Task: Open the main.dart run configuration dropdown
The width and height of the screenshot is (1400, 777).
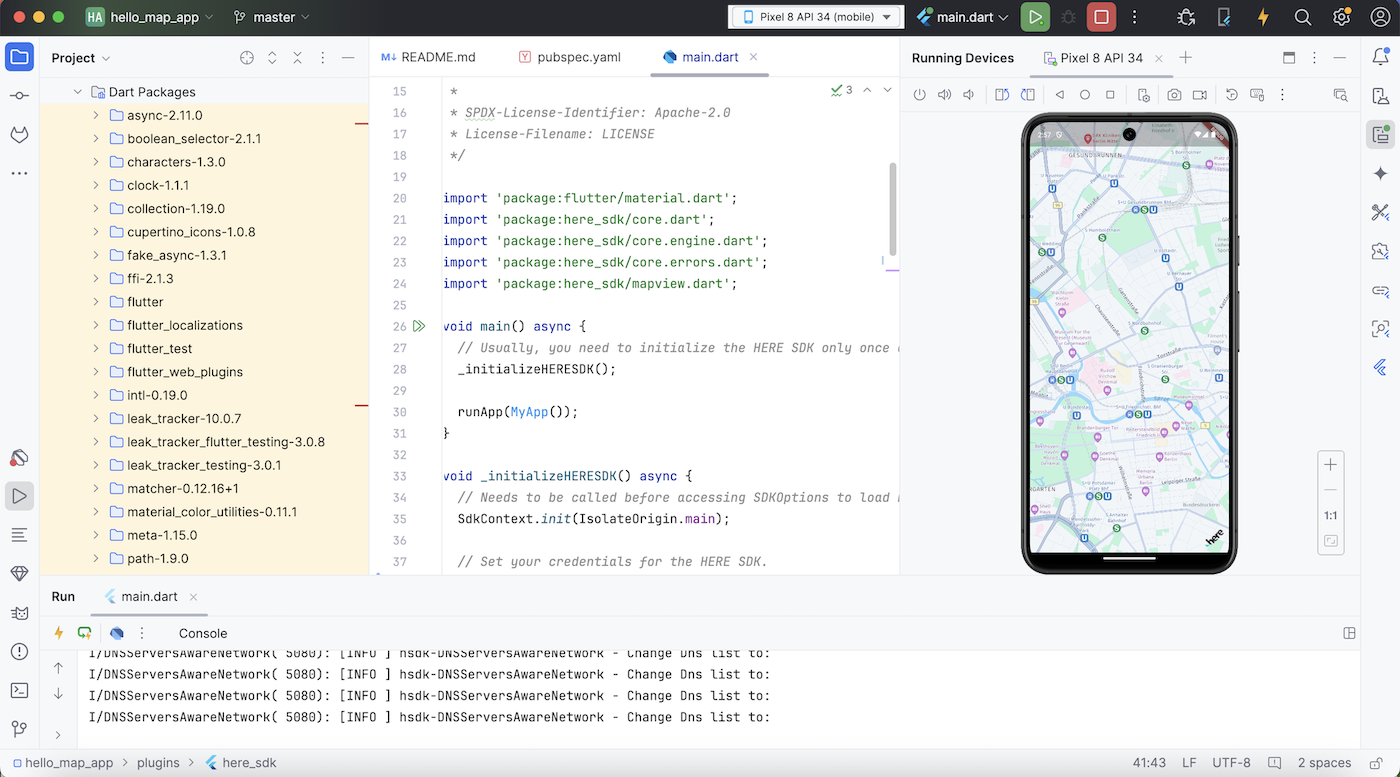Action: point(963,17)
